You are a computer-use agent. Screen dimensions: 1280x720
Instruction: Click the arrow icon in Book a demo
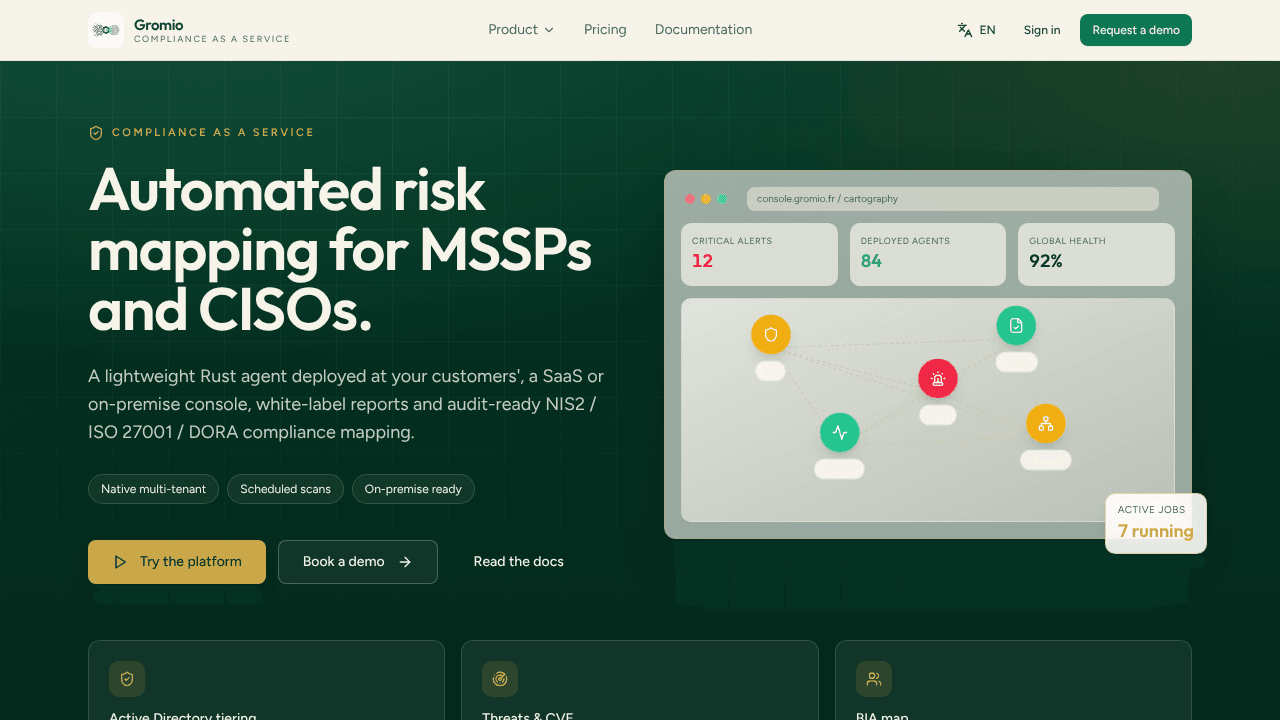[x=405, y=562]
